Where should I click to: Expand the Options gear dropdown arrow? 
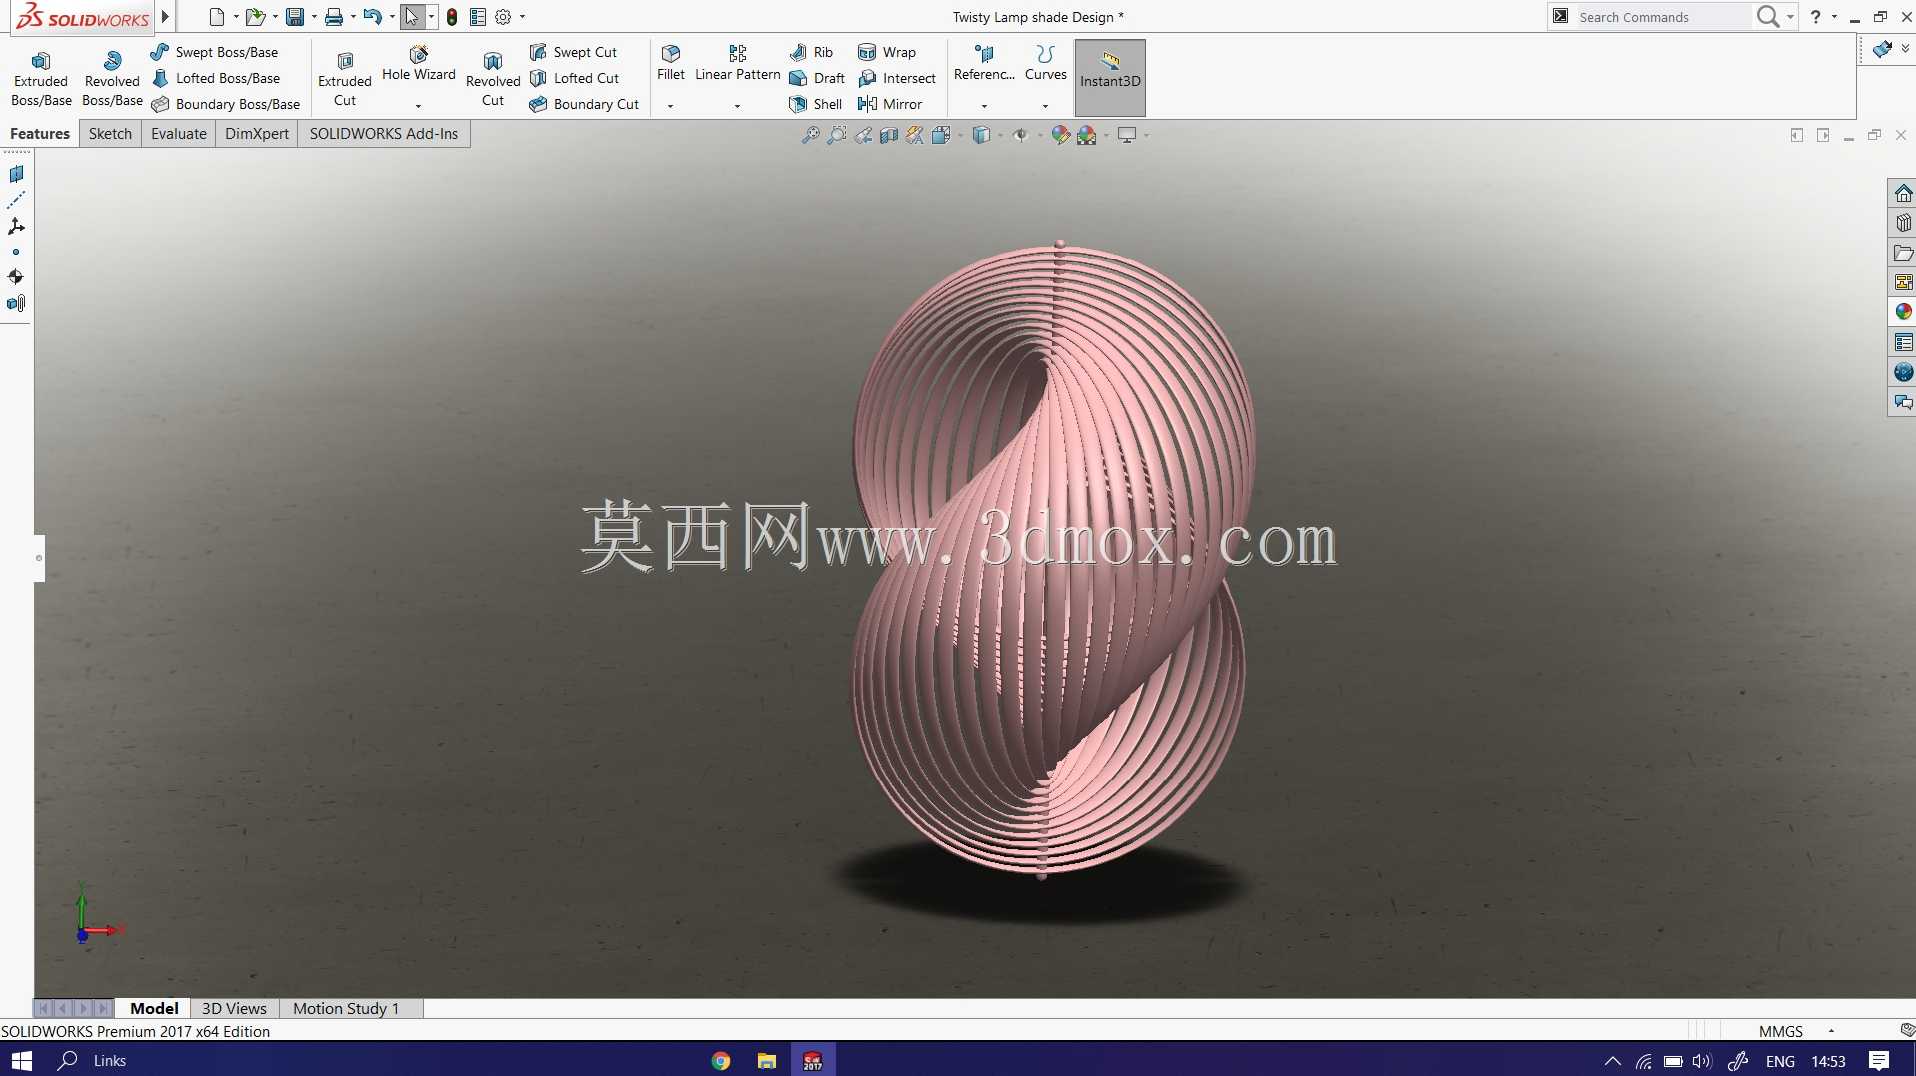522,17
